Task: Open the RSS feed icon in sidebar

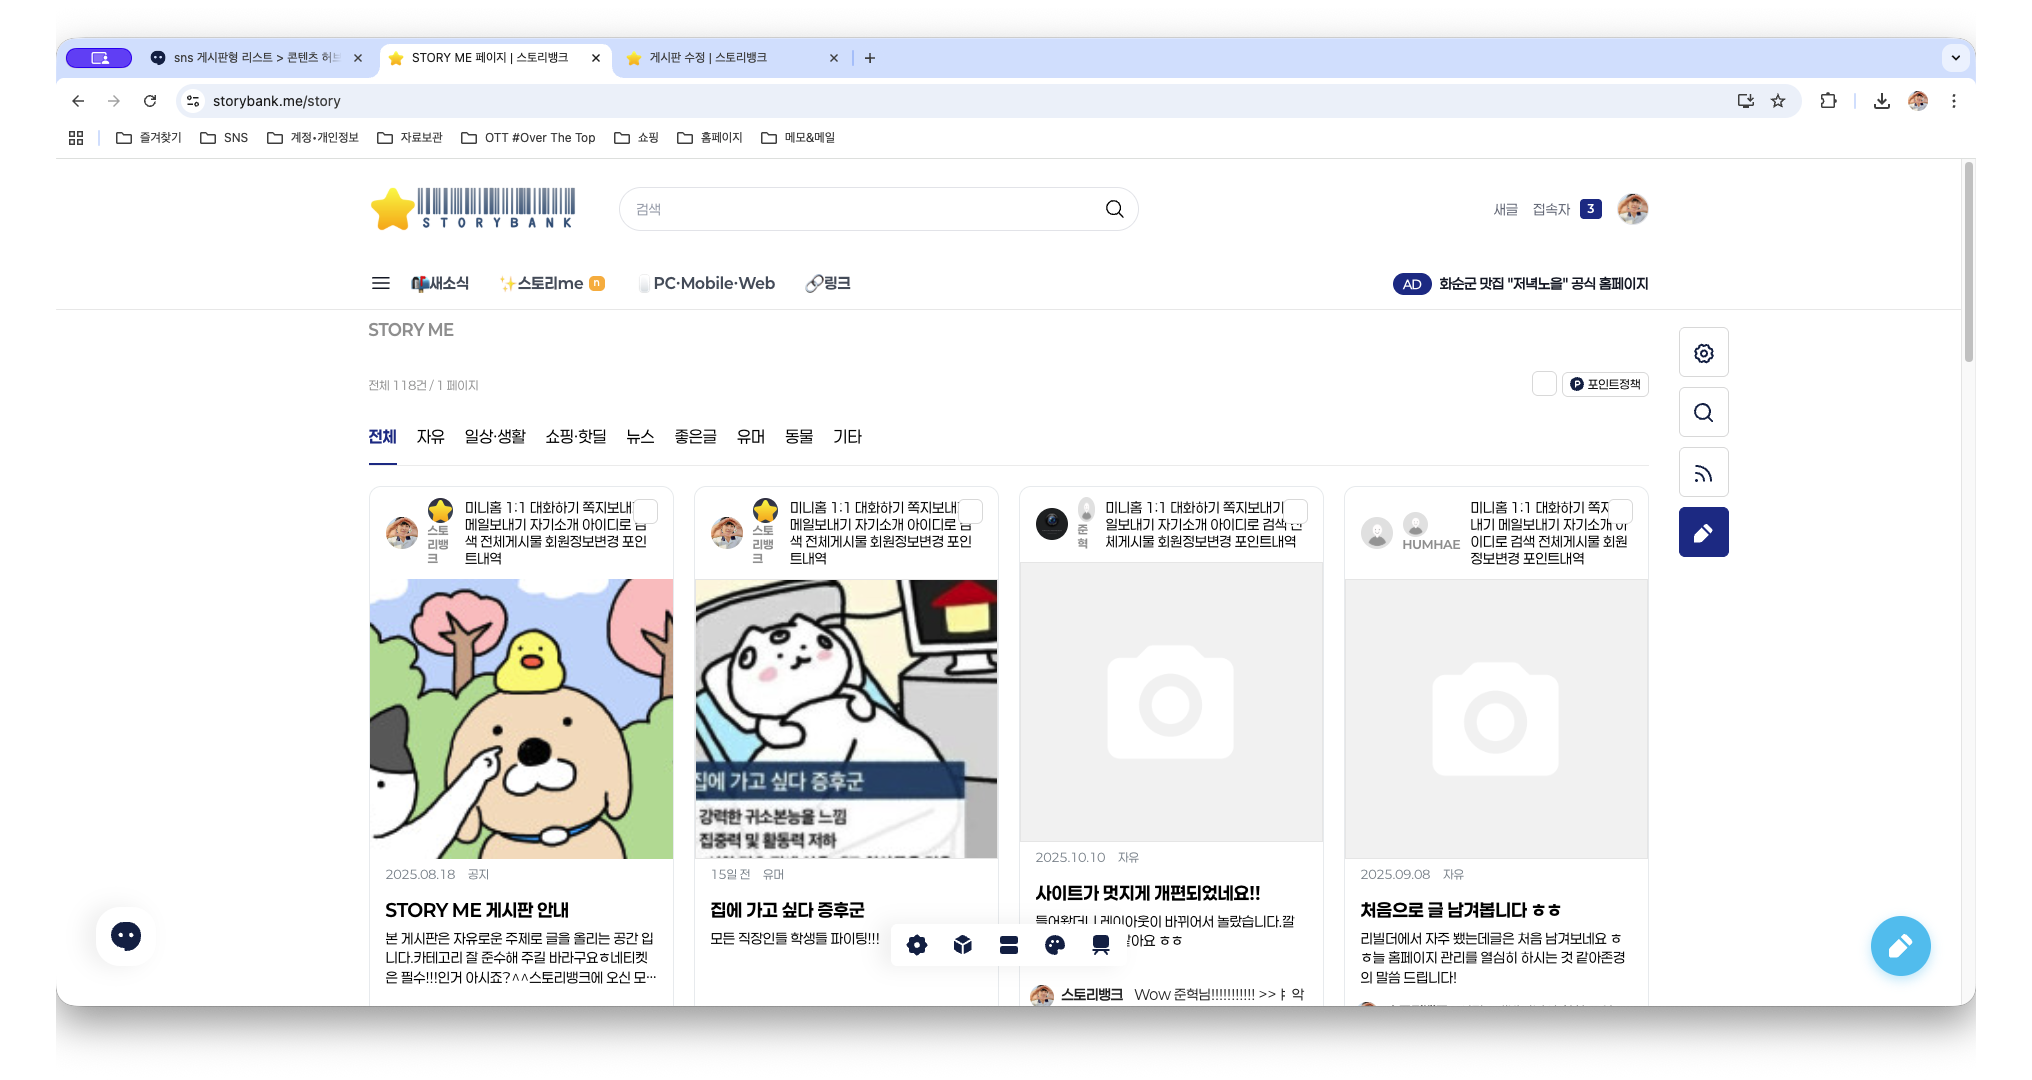Action: click(x=1703, y=473)
